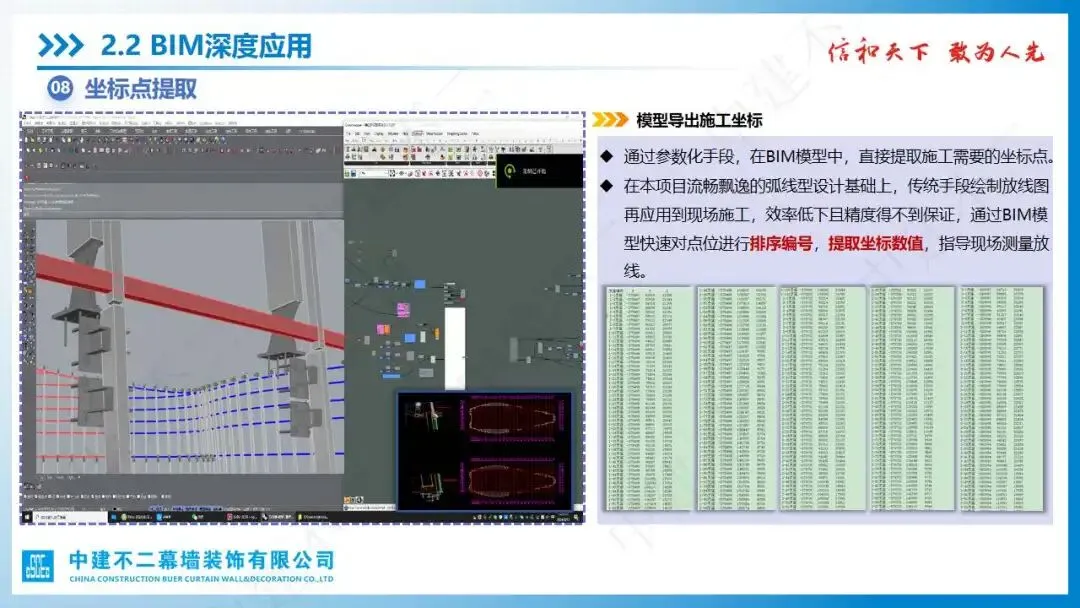Click the red text "提取坐标数值"
Image resolution: width=1080 pixels, height=608 pixels.
875,243
